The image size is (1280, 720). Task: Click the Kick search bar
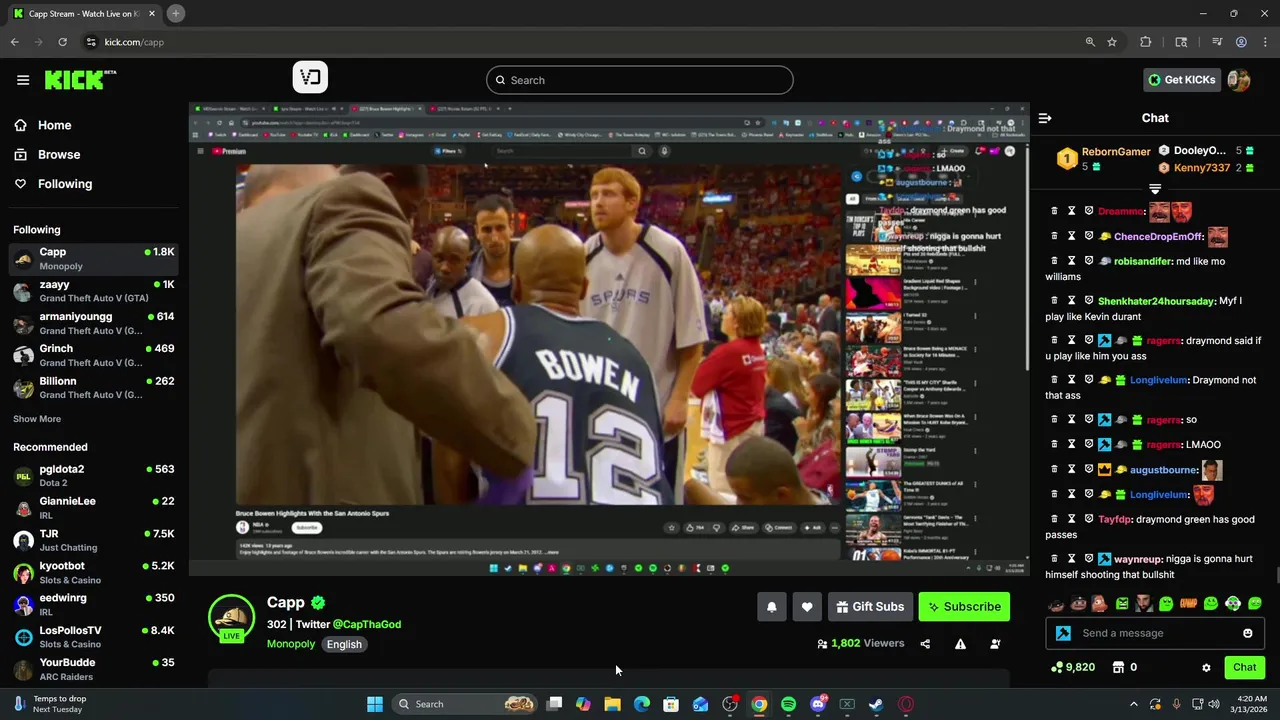(640, 80)
